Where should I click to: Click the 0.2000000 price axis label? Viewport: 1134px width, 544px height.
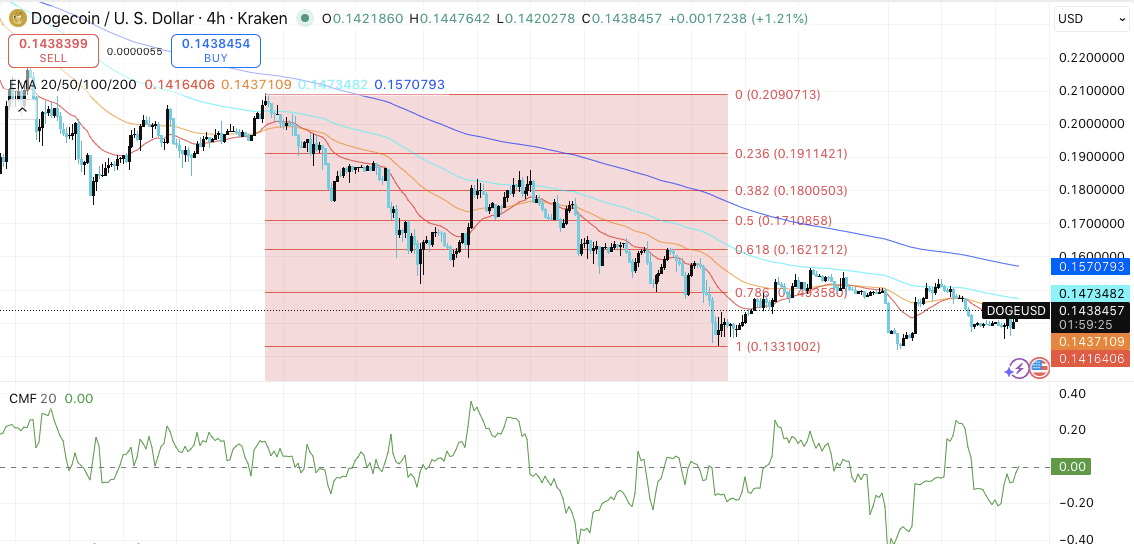pos(1092,124)
